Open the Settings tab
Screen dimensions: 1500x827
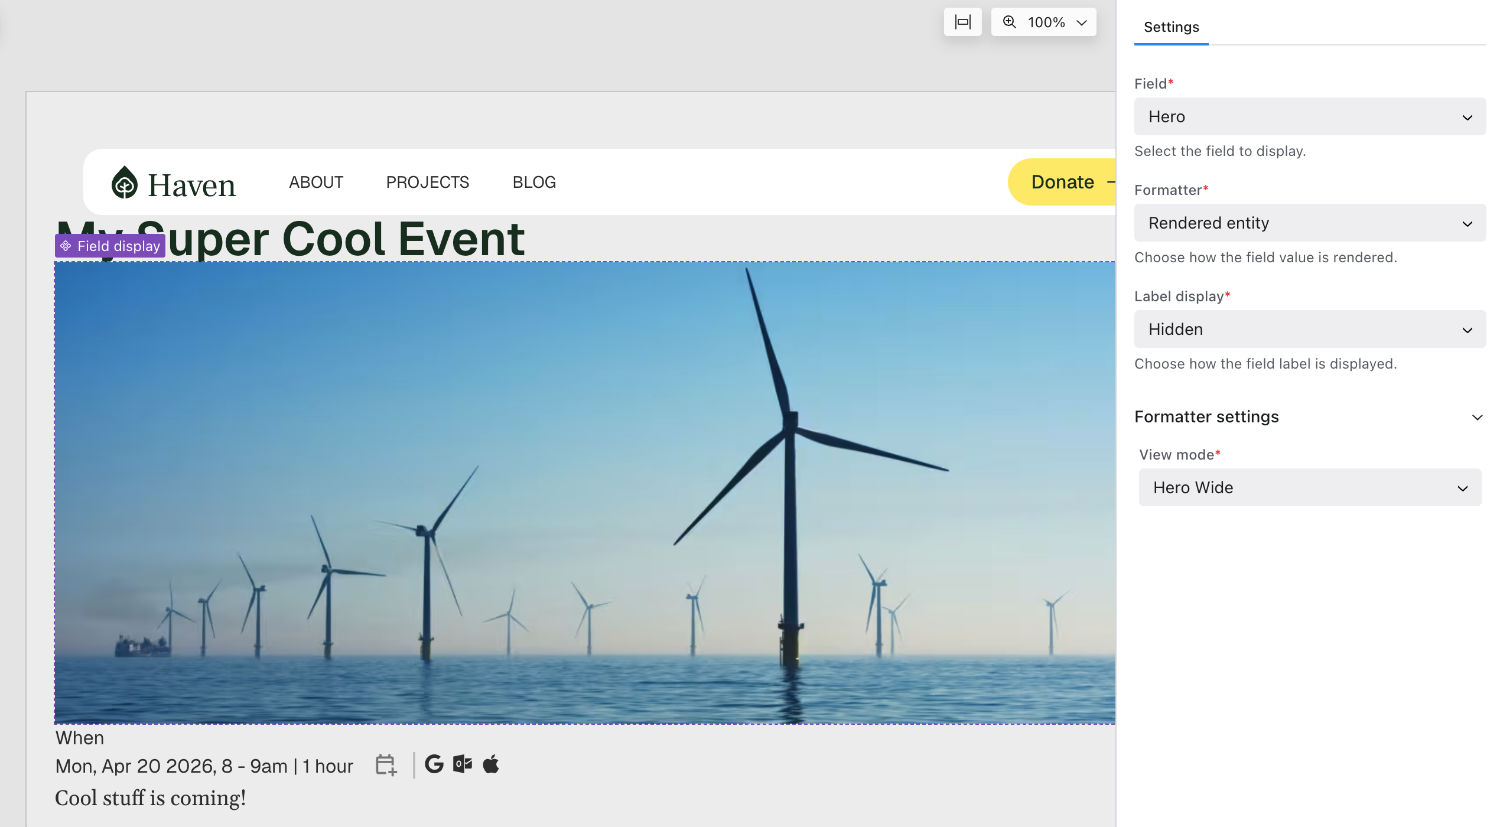(1171, 27)
